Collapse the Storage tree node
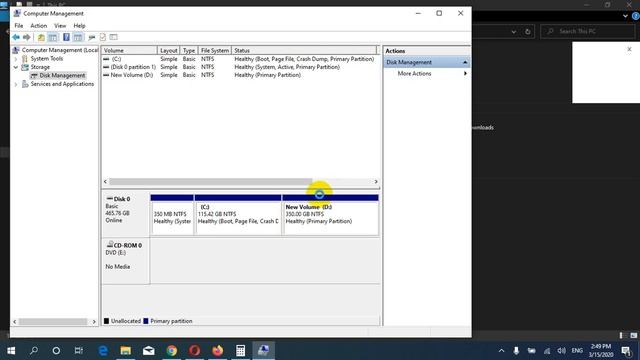Viewport: 640px width, 360px height. pos(16,67)
